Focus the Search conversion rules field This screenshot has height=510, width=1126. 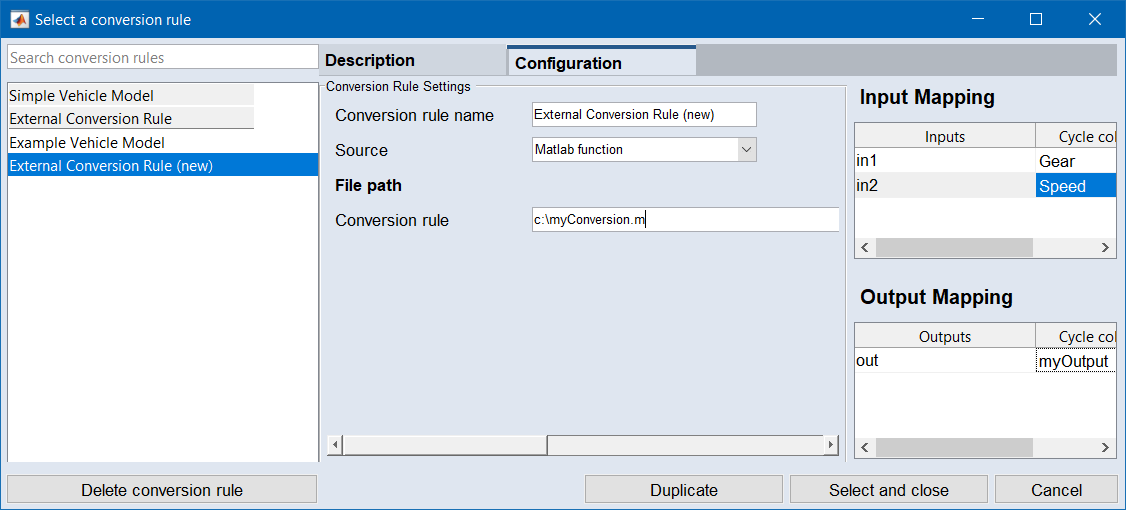coord(162,58)
